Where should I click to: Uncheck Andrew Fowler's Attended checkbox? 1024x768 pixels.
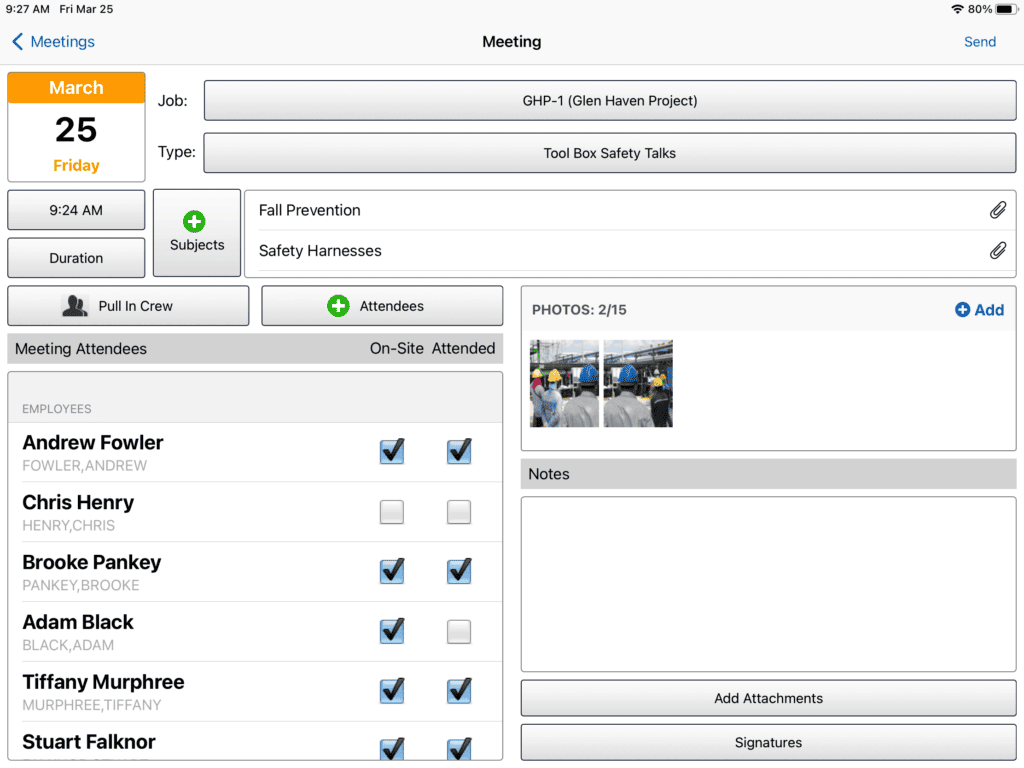[x=458, y=451]
